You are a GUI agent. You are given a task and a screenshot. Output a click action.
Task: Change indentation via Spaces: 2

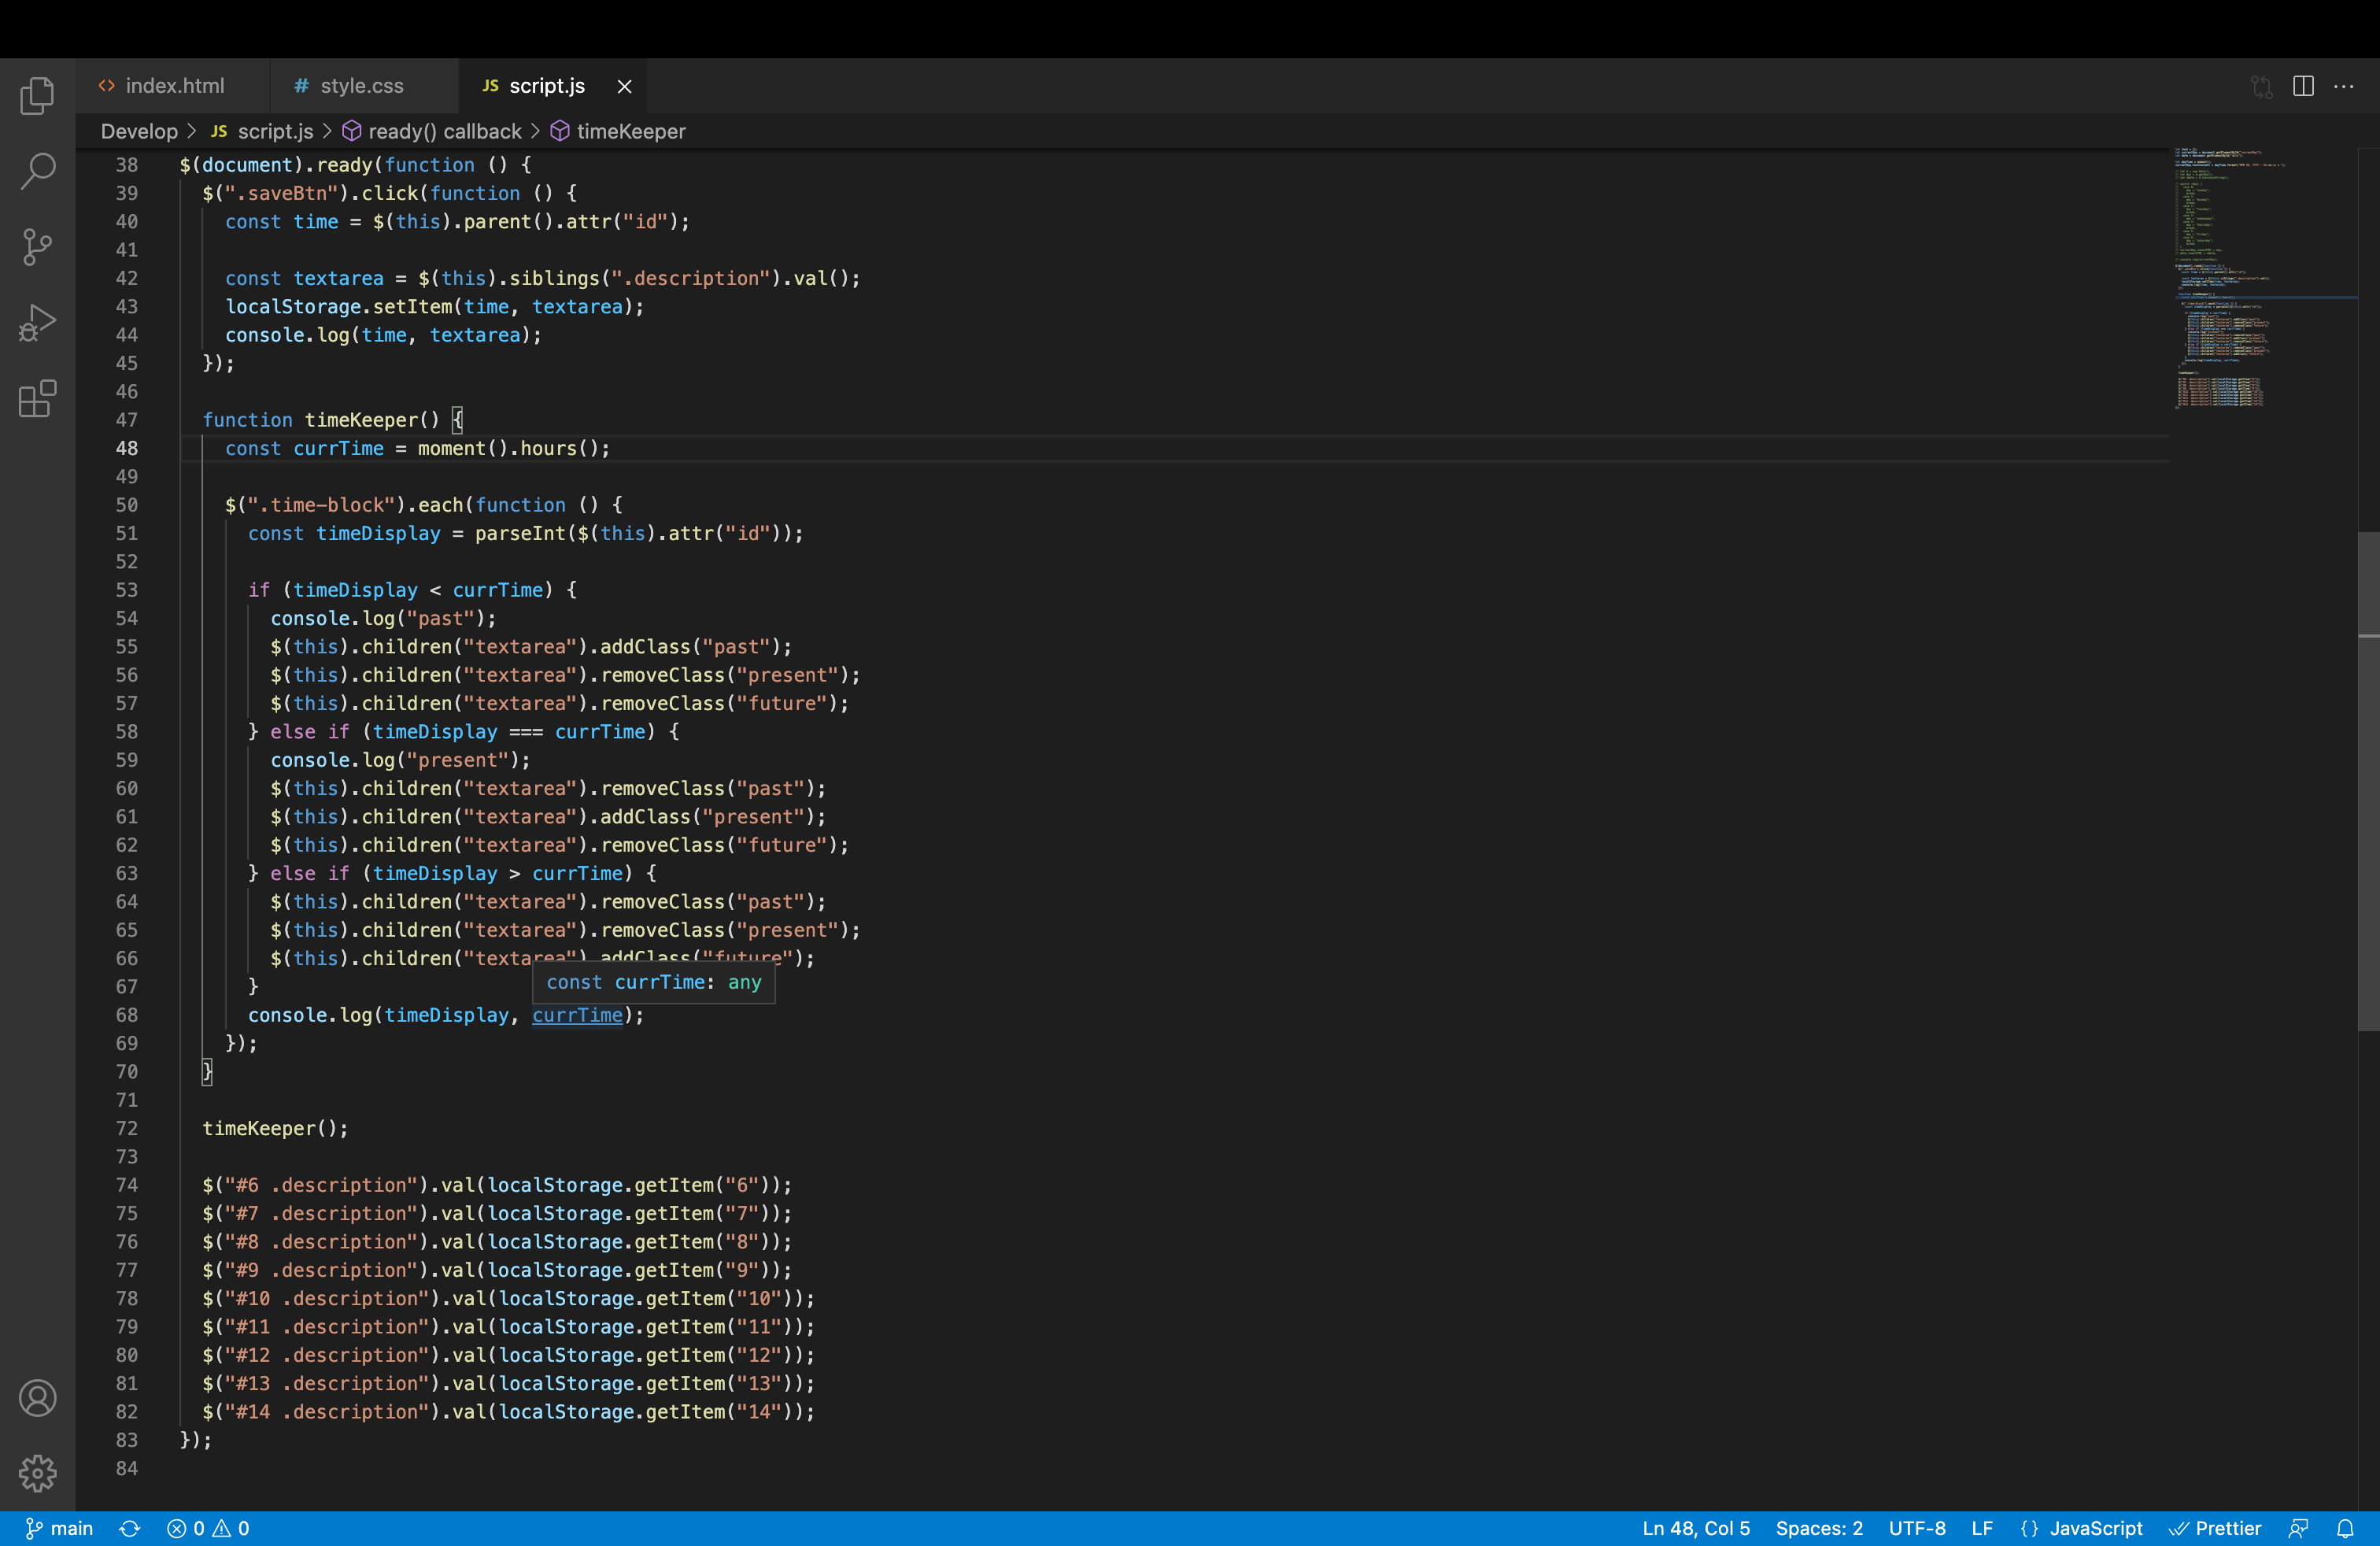pos(1819,1528)
